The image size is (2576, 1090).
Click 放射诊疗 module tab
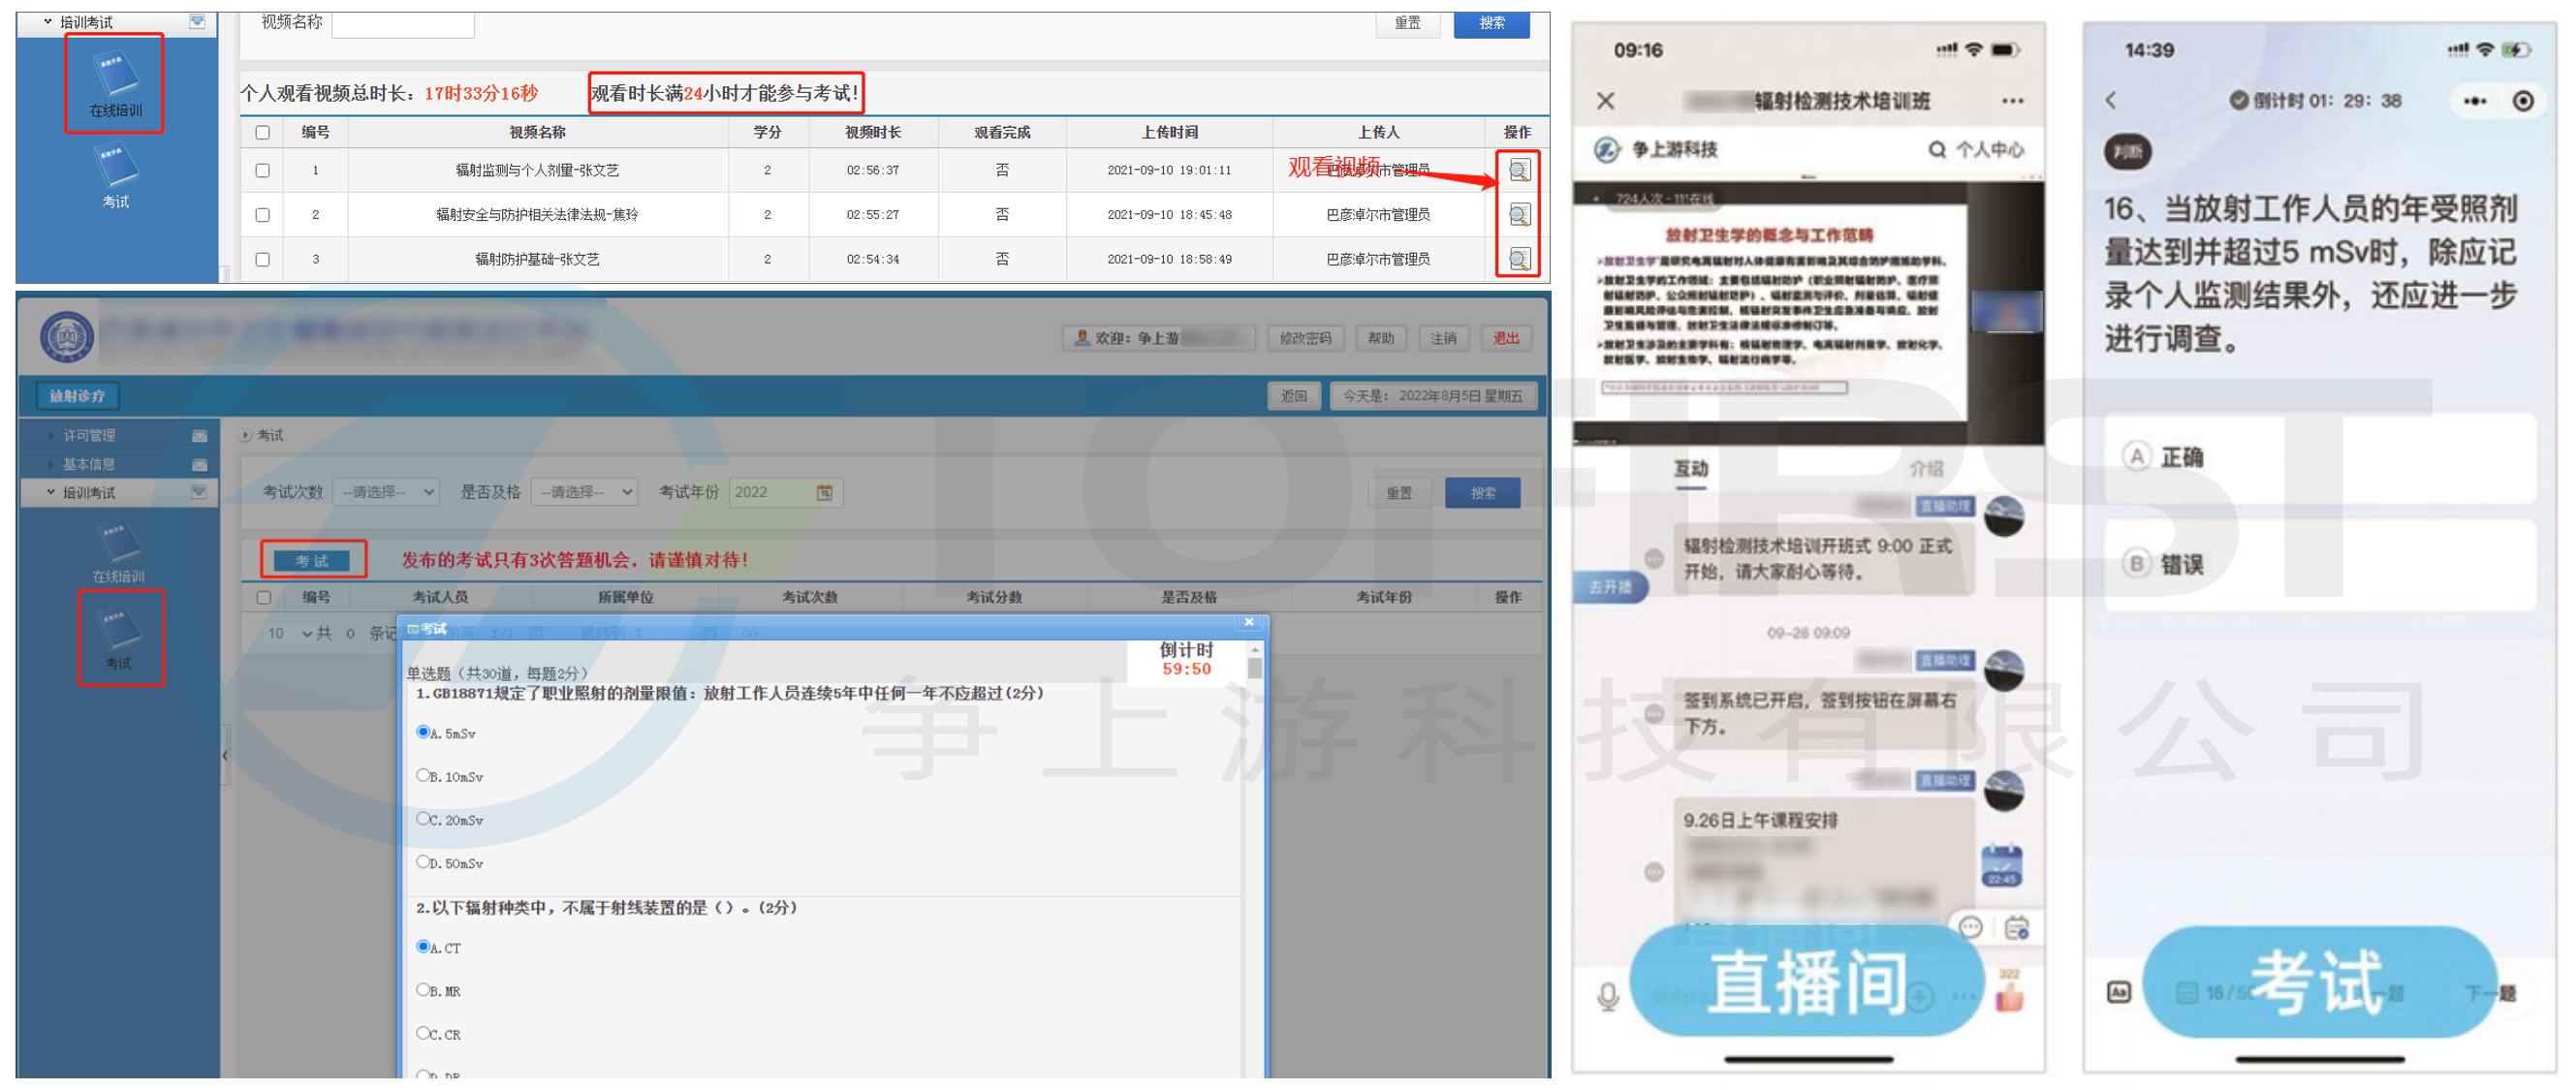[77, 397]
